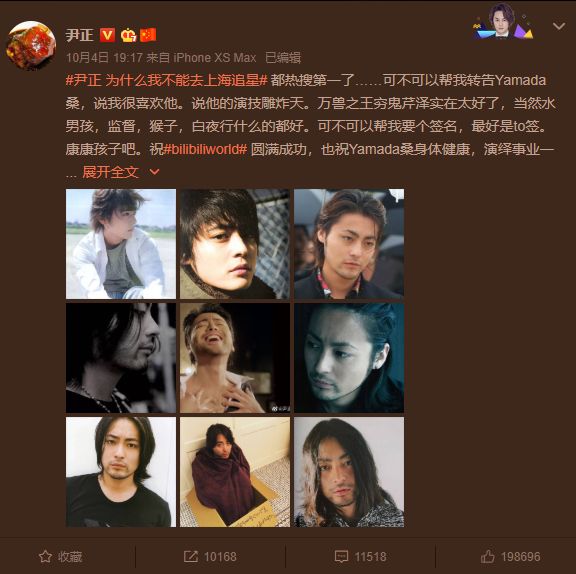Image resolution: width=576 pixels, height=574 pixels.
Task: Click the red flag badge beside username
Action: [148, 35]
